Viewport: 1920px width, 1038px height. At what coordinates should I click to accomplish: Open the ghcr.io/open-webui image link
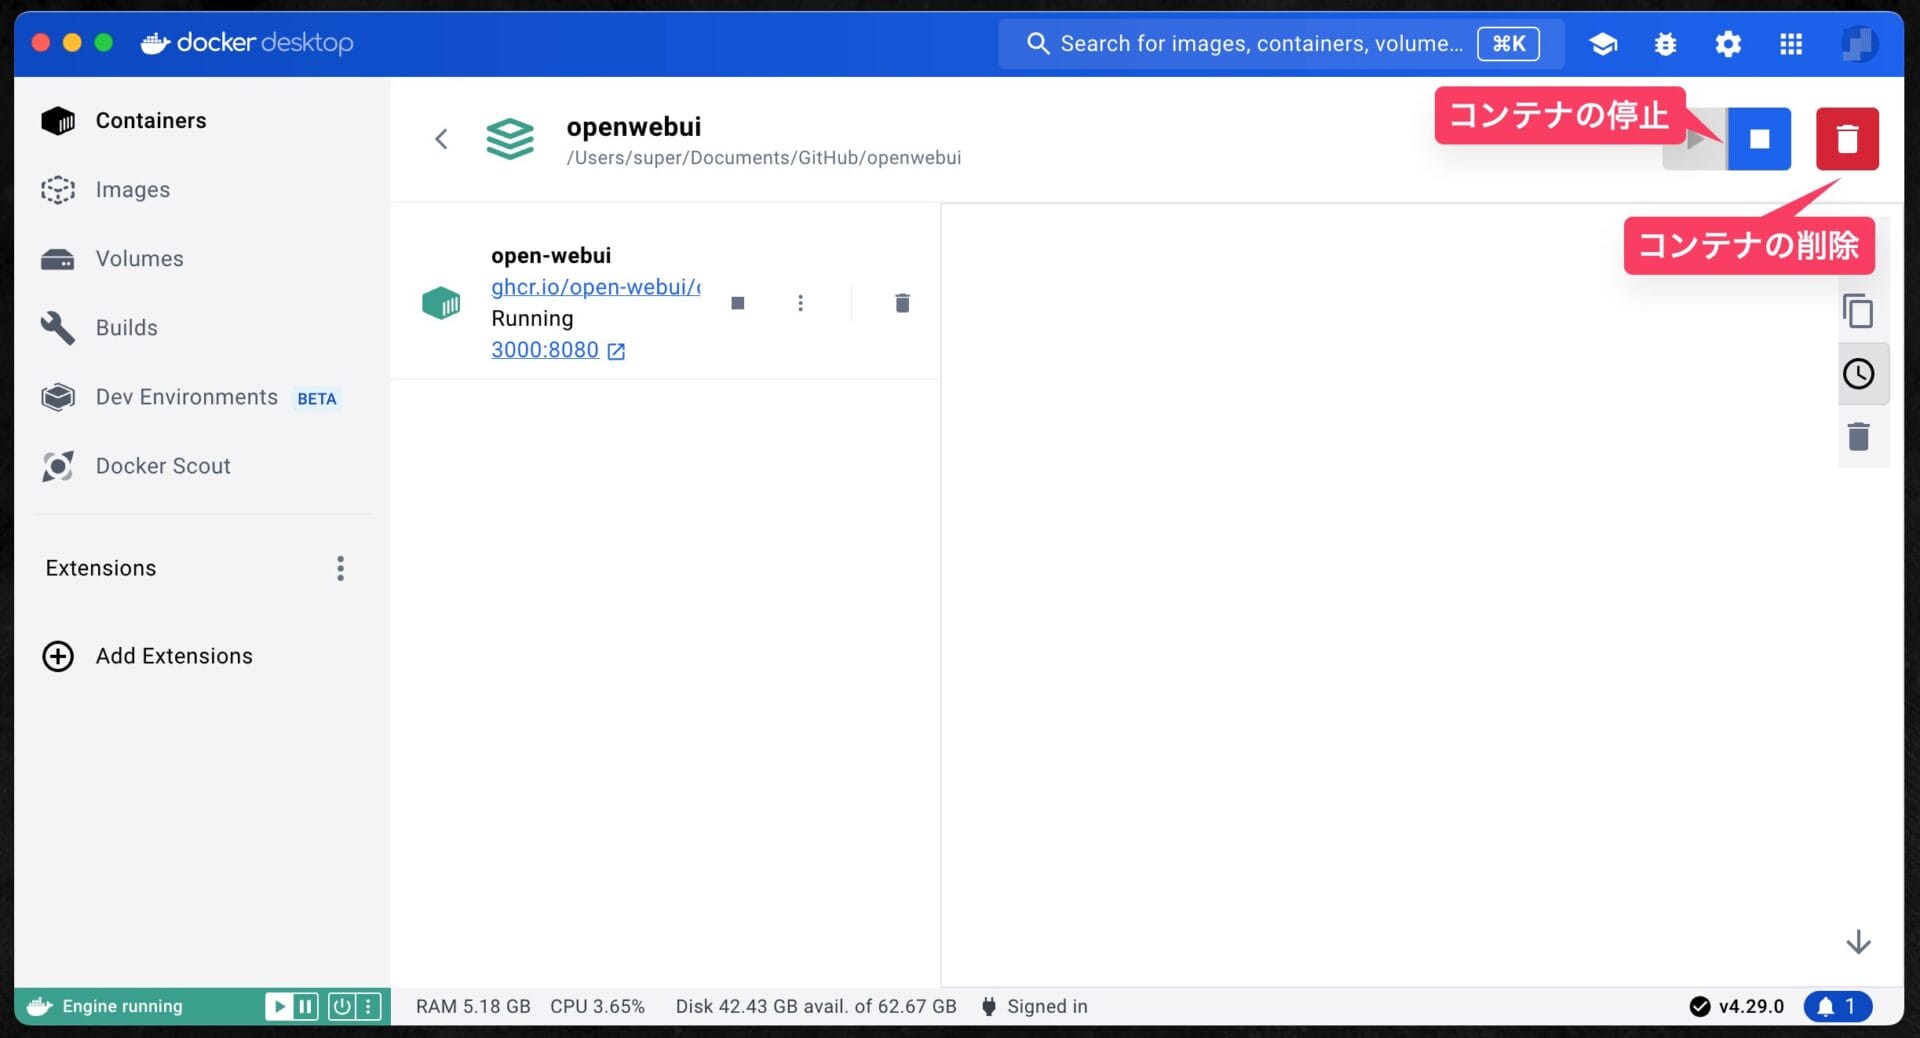pos(595,287)
